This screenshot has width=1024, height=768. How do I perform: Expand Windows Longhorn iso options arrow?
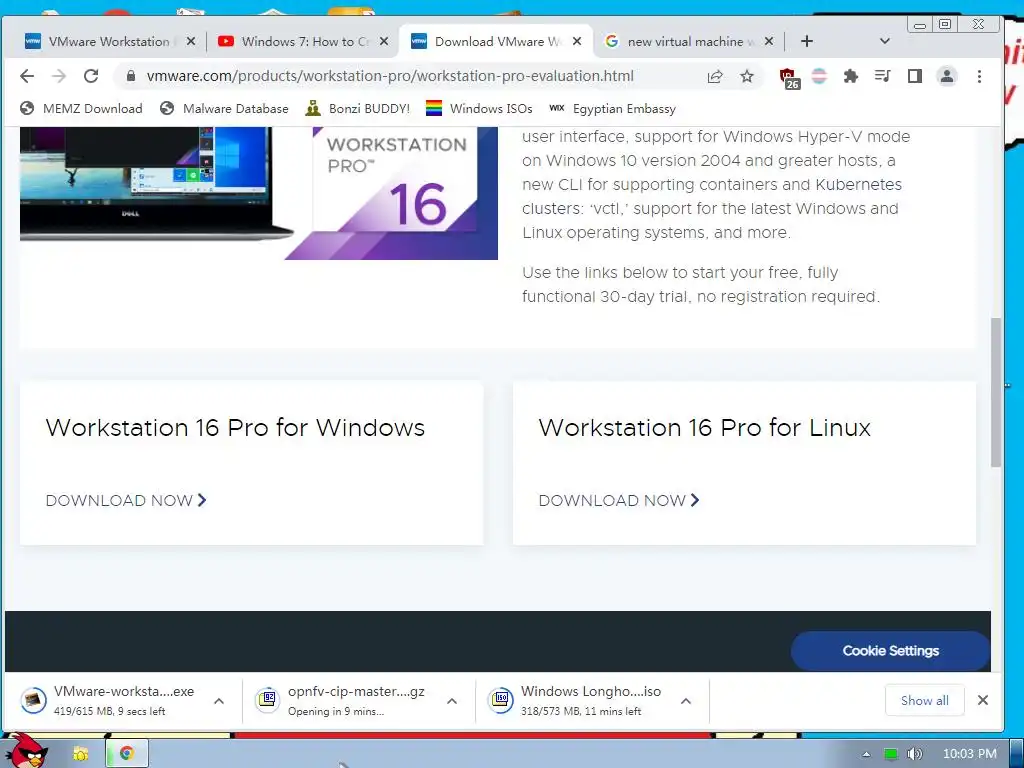tap(686, 701)
